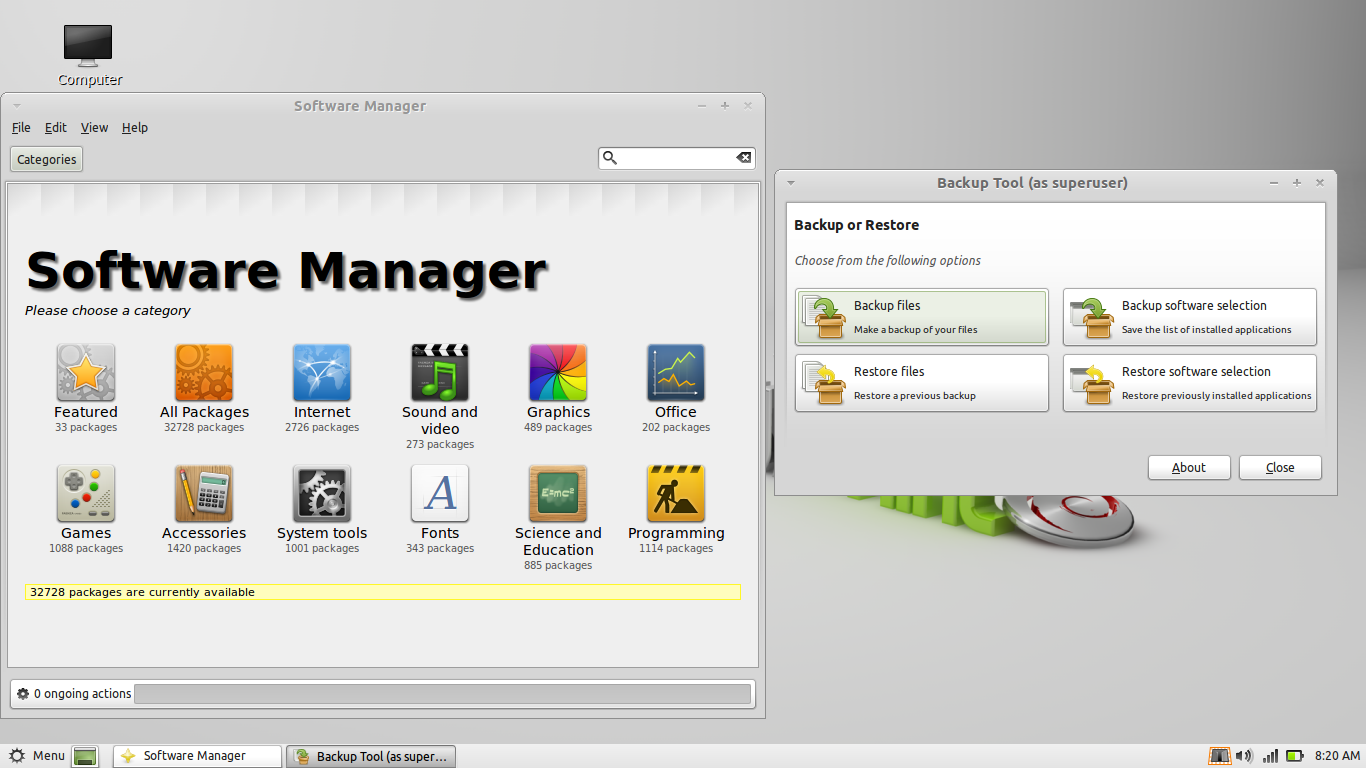
Task: Open the Graphics color wheel icon
Action: pyautogui.click(x=558, y=373)
